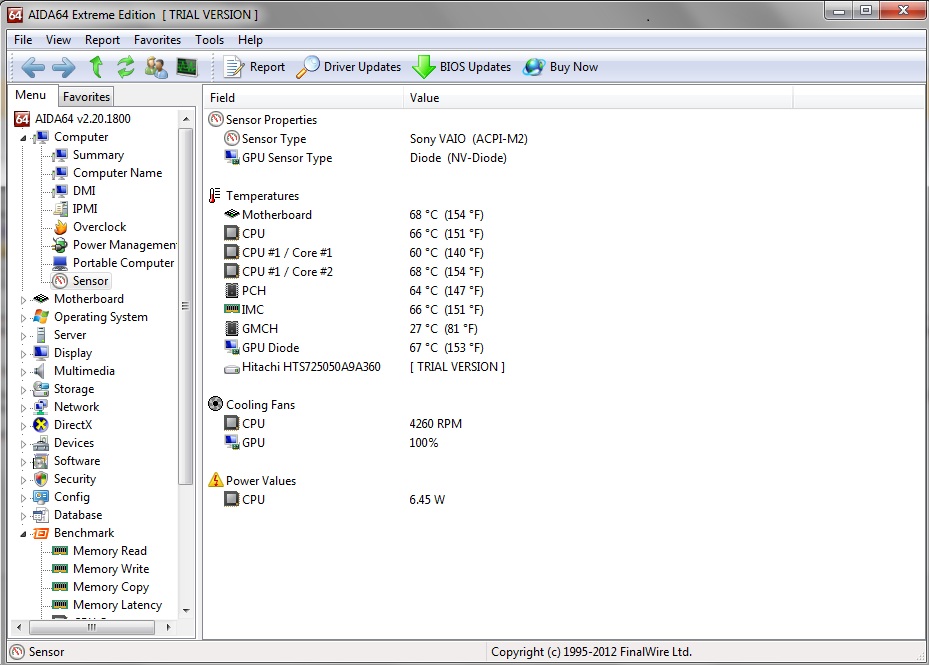Viewport: 929px width, 665px height.
Task: Expand the Display tree node
Action: click(23, 354)
